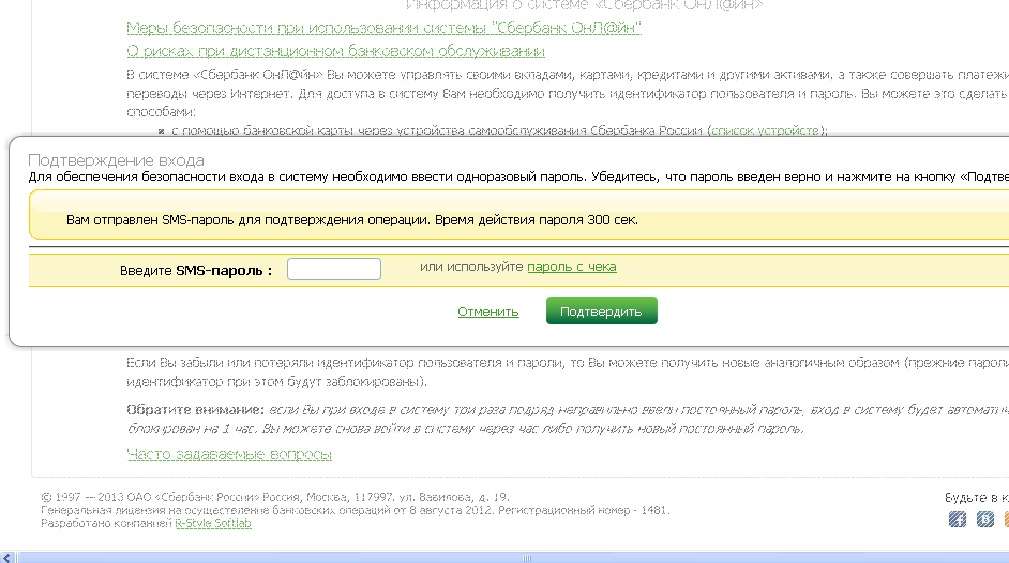Open the Facebook social icon in footer
The image size is (1009, 563).
coord(957,519)
